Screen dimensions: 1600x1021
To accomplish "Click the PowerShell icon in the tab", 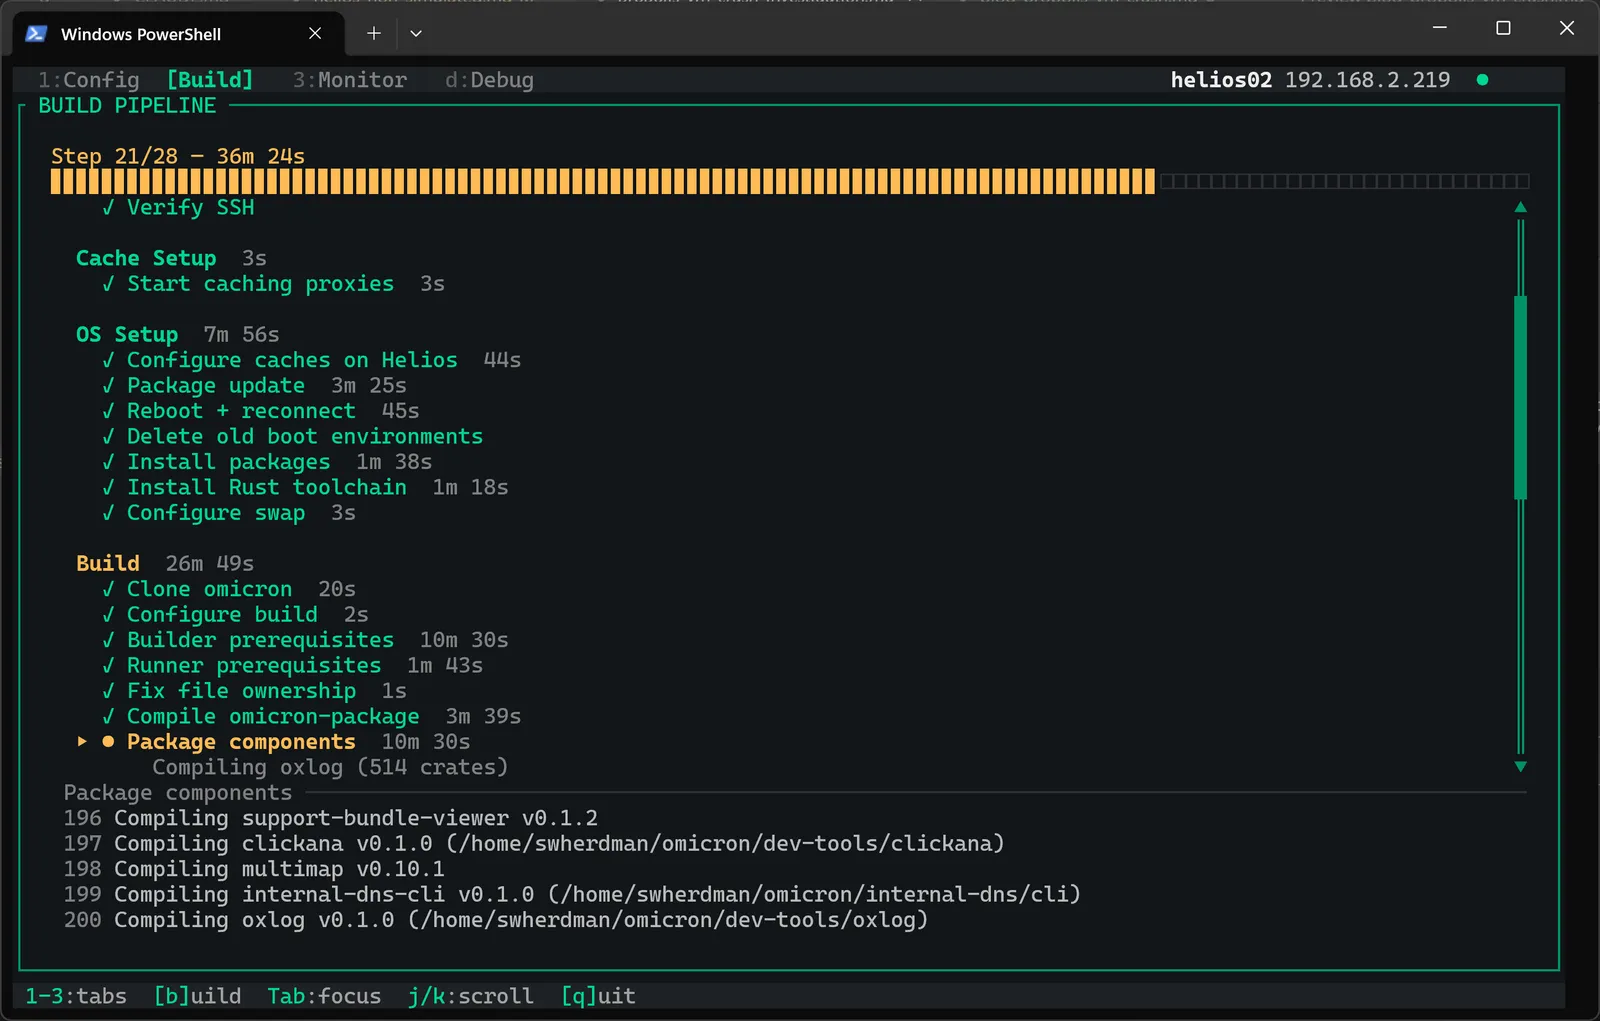I will [36, 34].
